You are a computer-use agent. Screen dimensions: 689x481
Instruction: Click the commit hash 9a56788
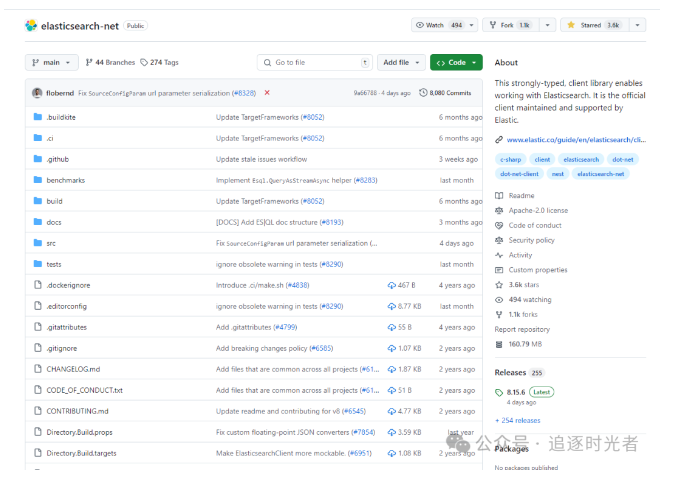[x=365, y=93]
